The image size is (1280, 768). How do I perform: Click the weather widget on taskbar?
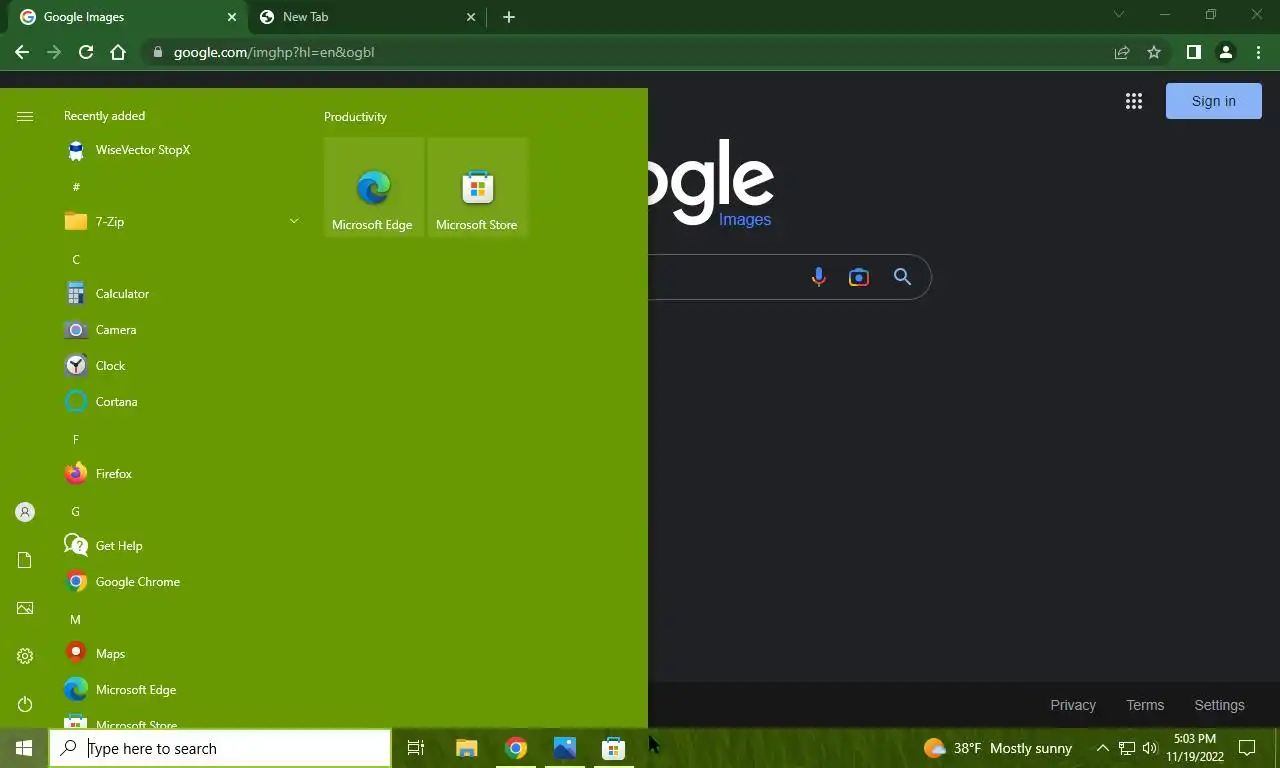click(998, 748)
